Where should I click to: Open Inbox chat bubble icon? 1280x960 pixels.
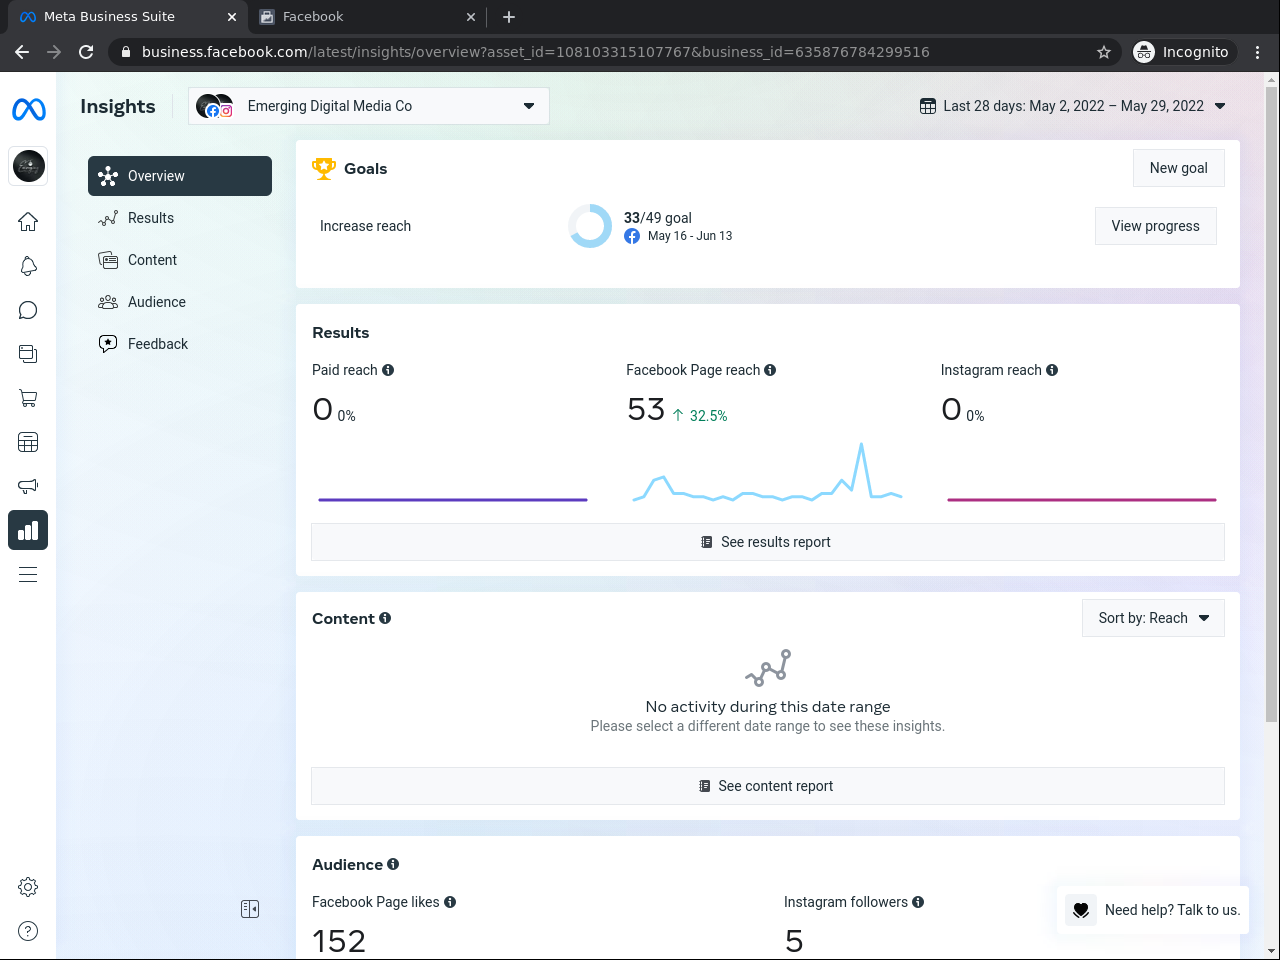(x=28, y=310)
